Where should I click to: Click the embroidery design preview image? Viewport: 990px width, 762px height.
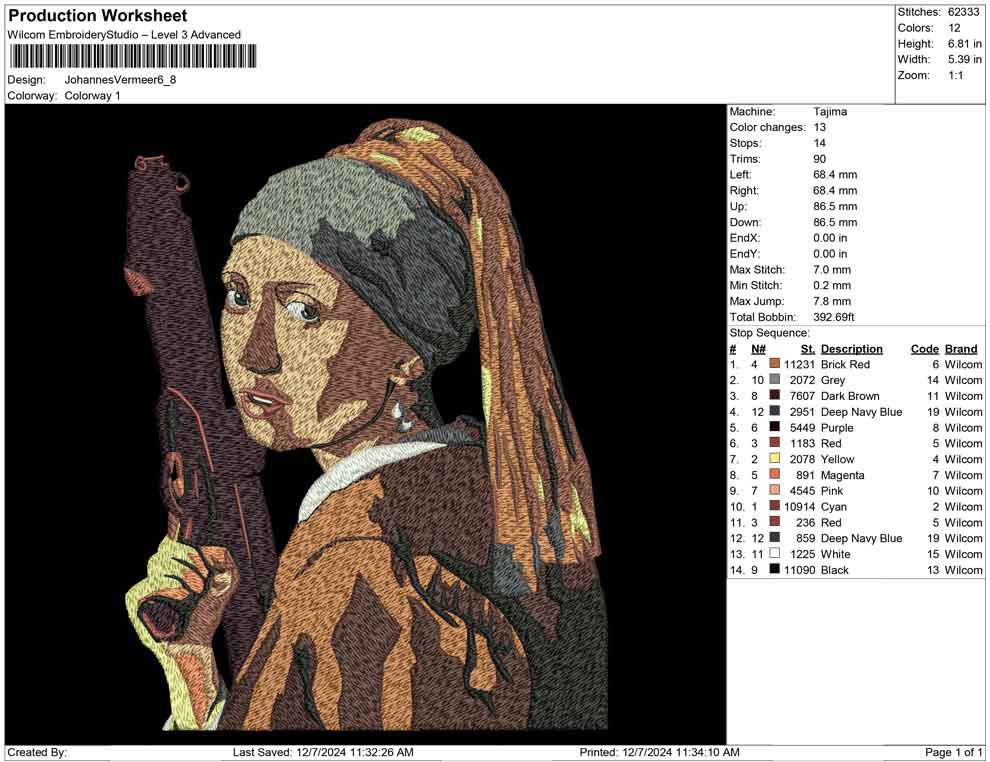365,423
